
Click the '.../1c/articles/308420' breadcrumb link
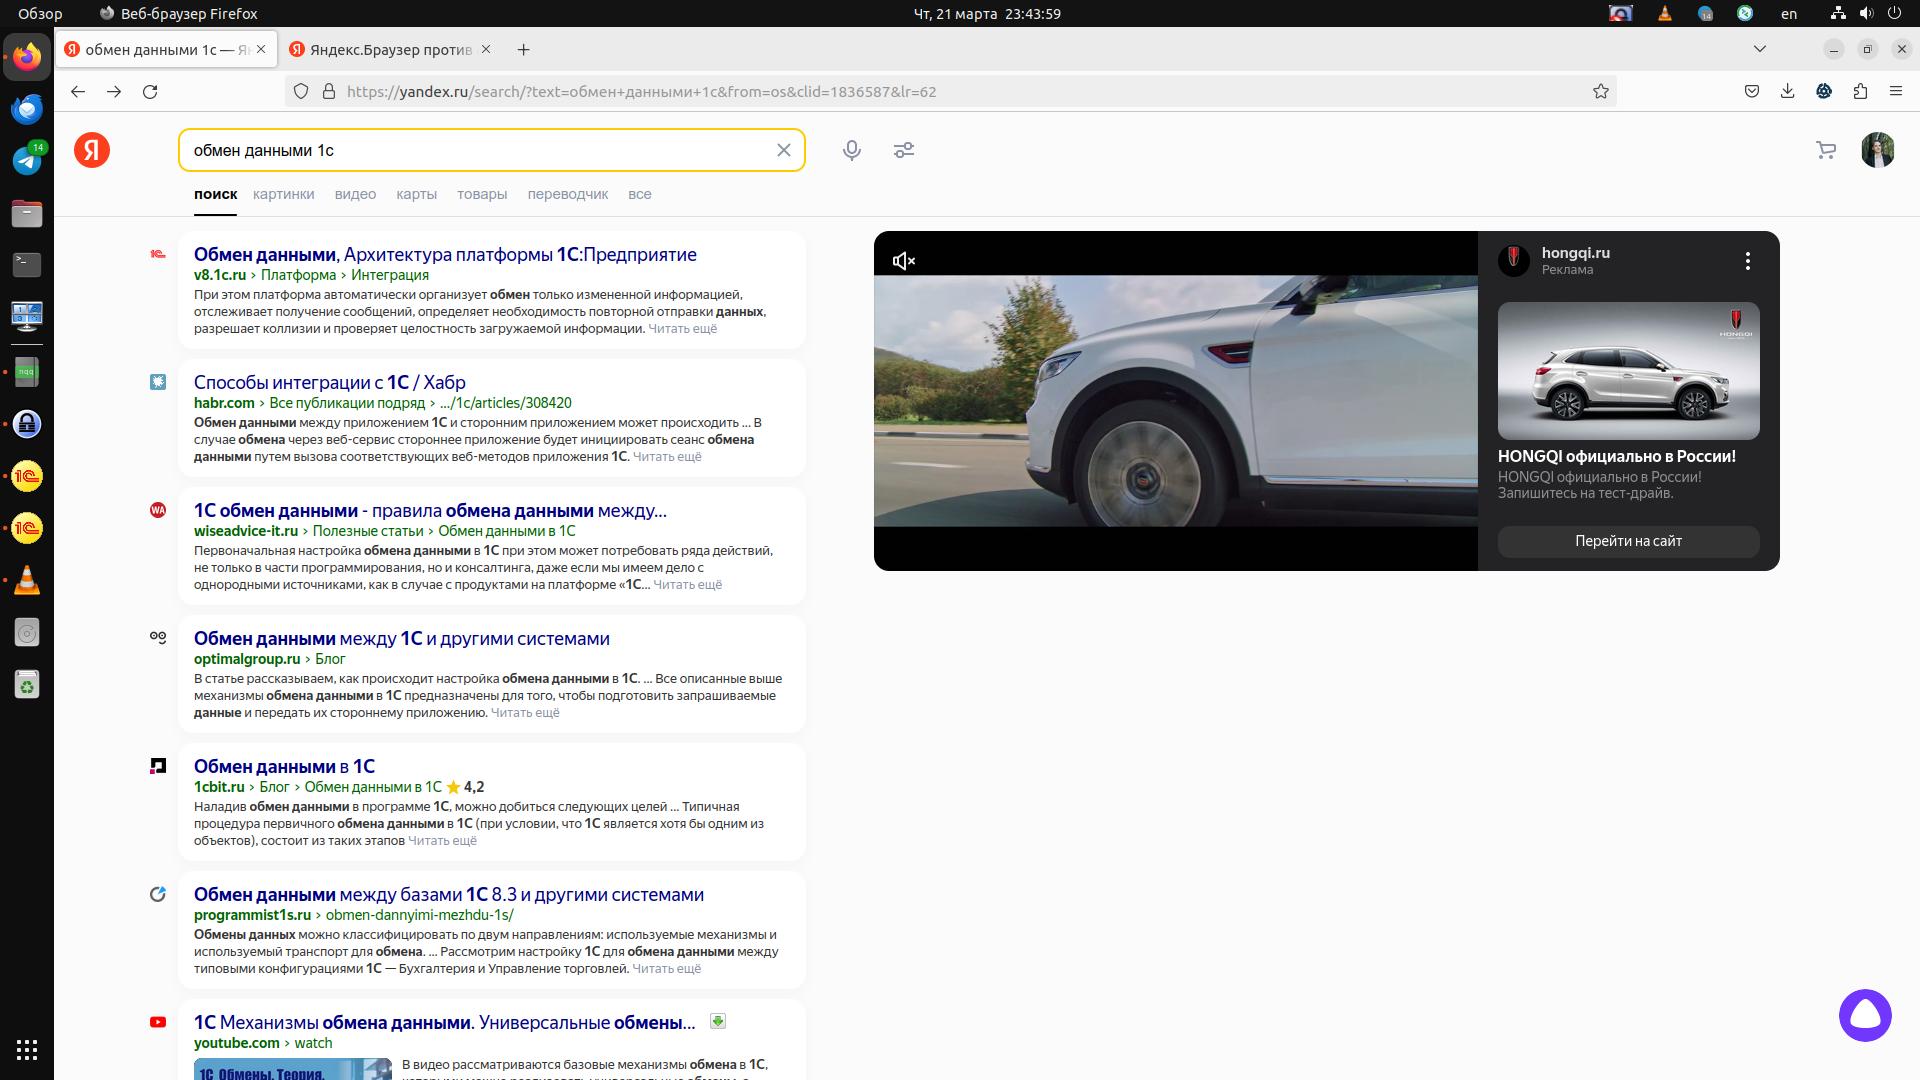point(506,403)
